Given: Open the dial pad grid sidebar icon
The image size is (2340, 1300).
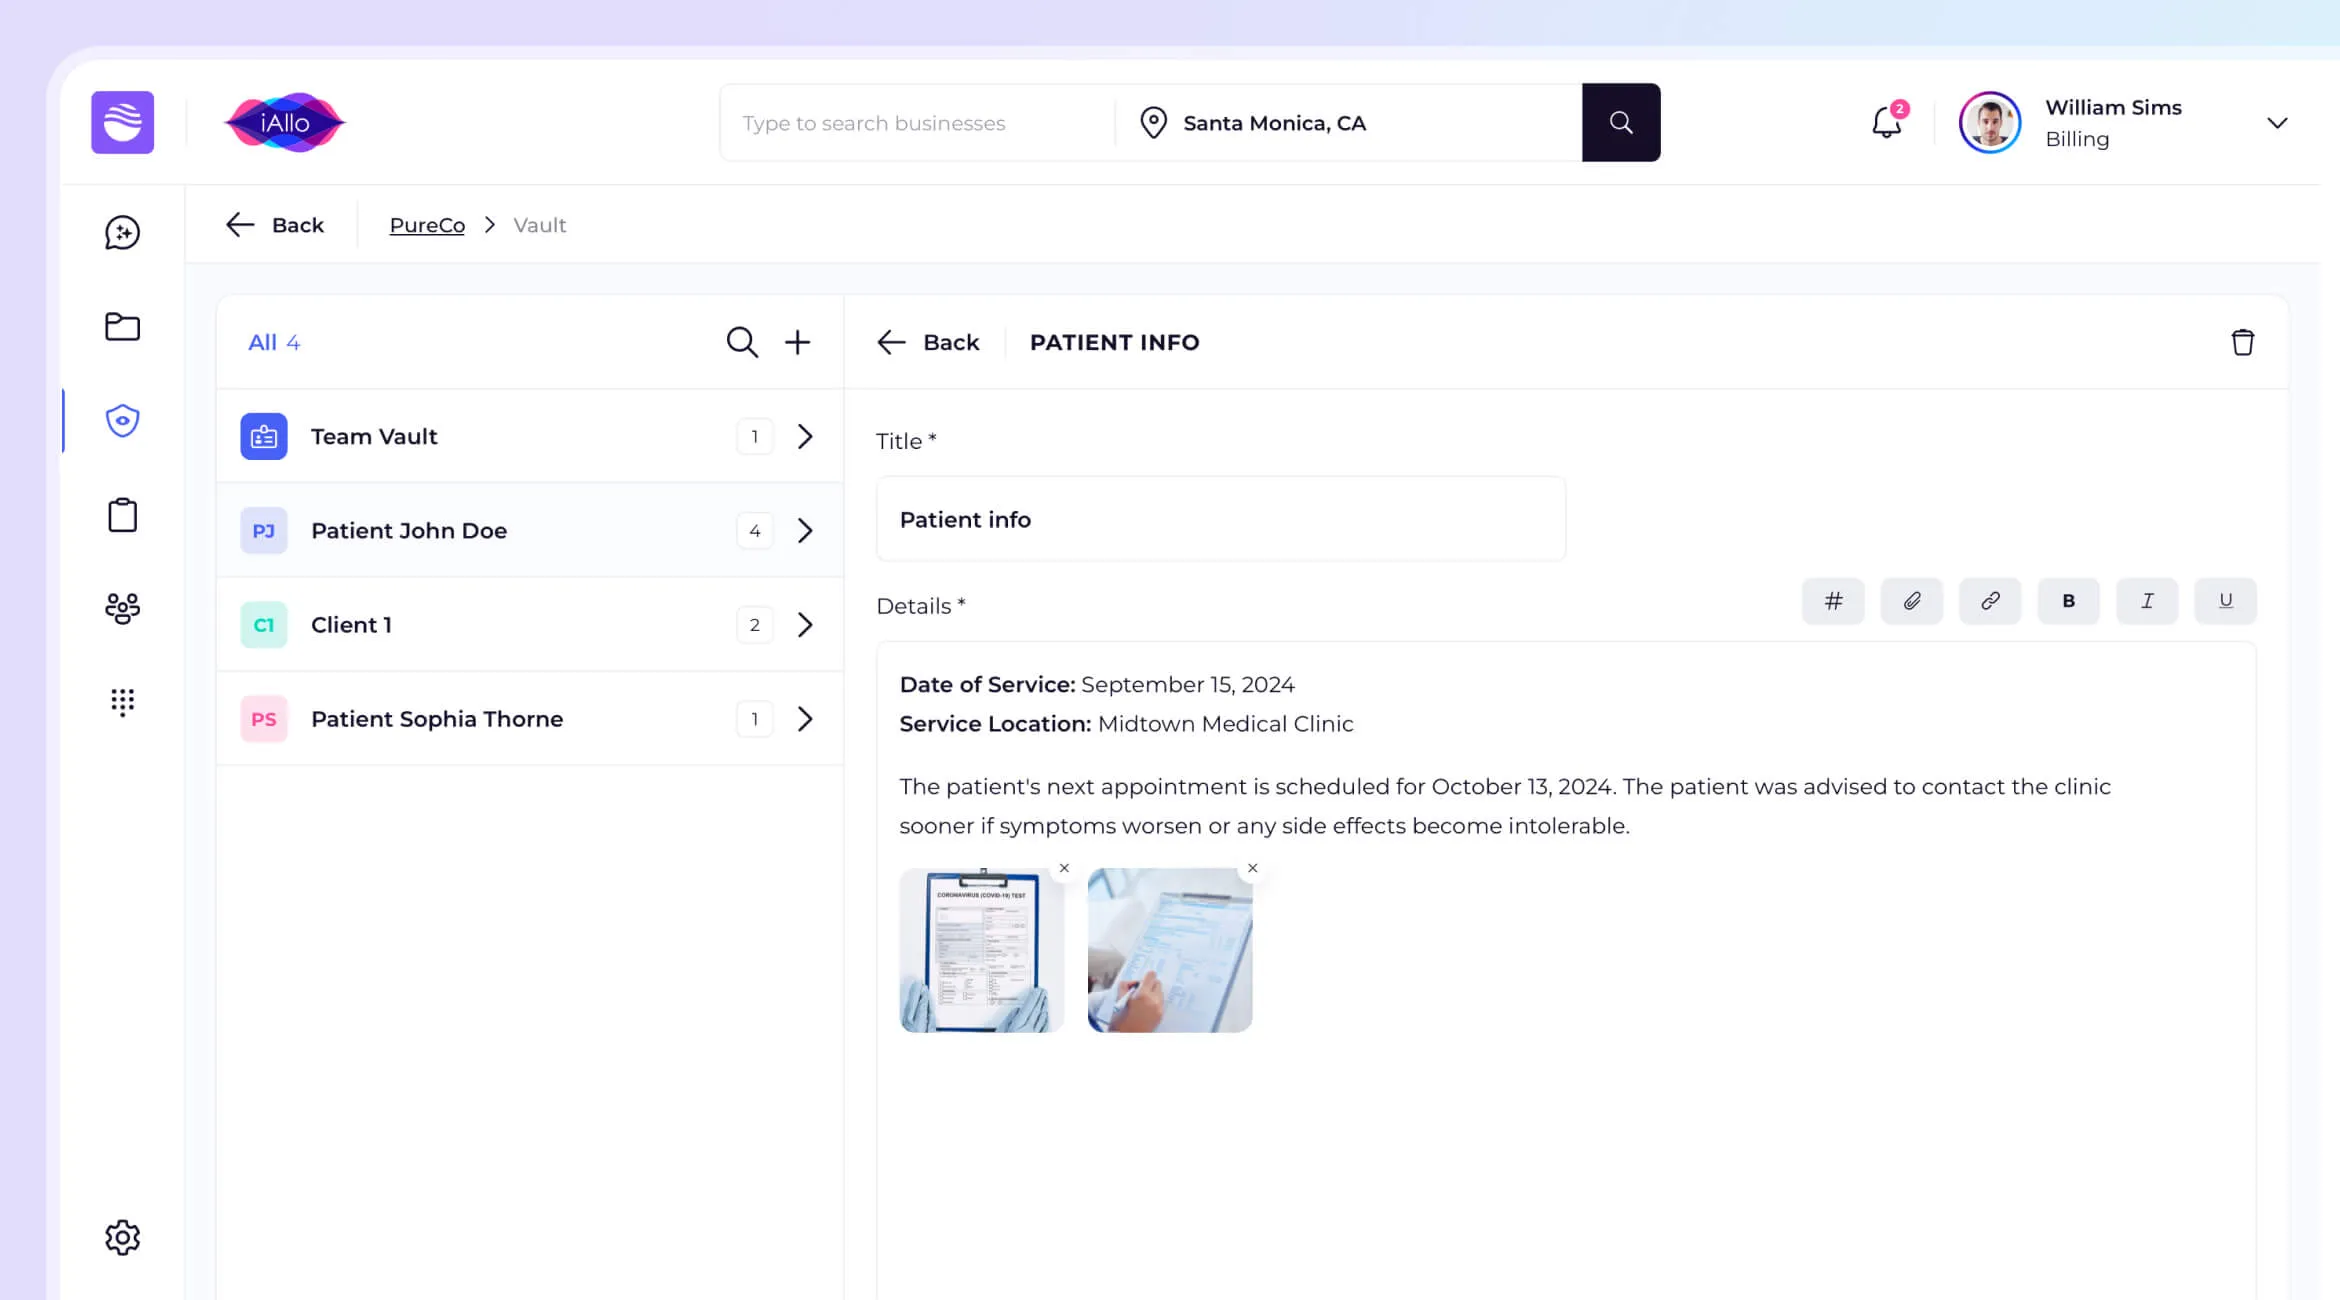Looking at the screenshot, I should tap(122, 702).
